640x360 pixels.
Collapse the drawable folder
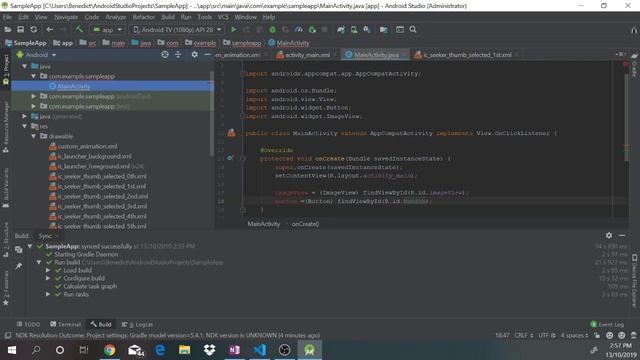pos(34,136)
